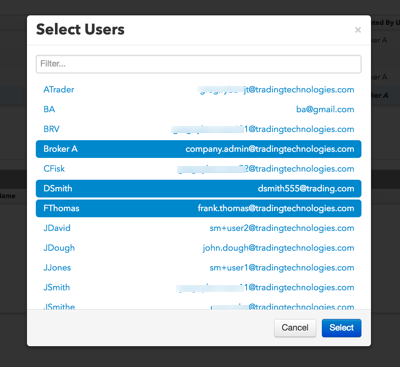
Task: Click the Filter input field
Action: [199, 64]
